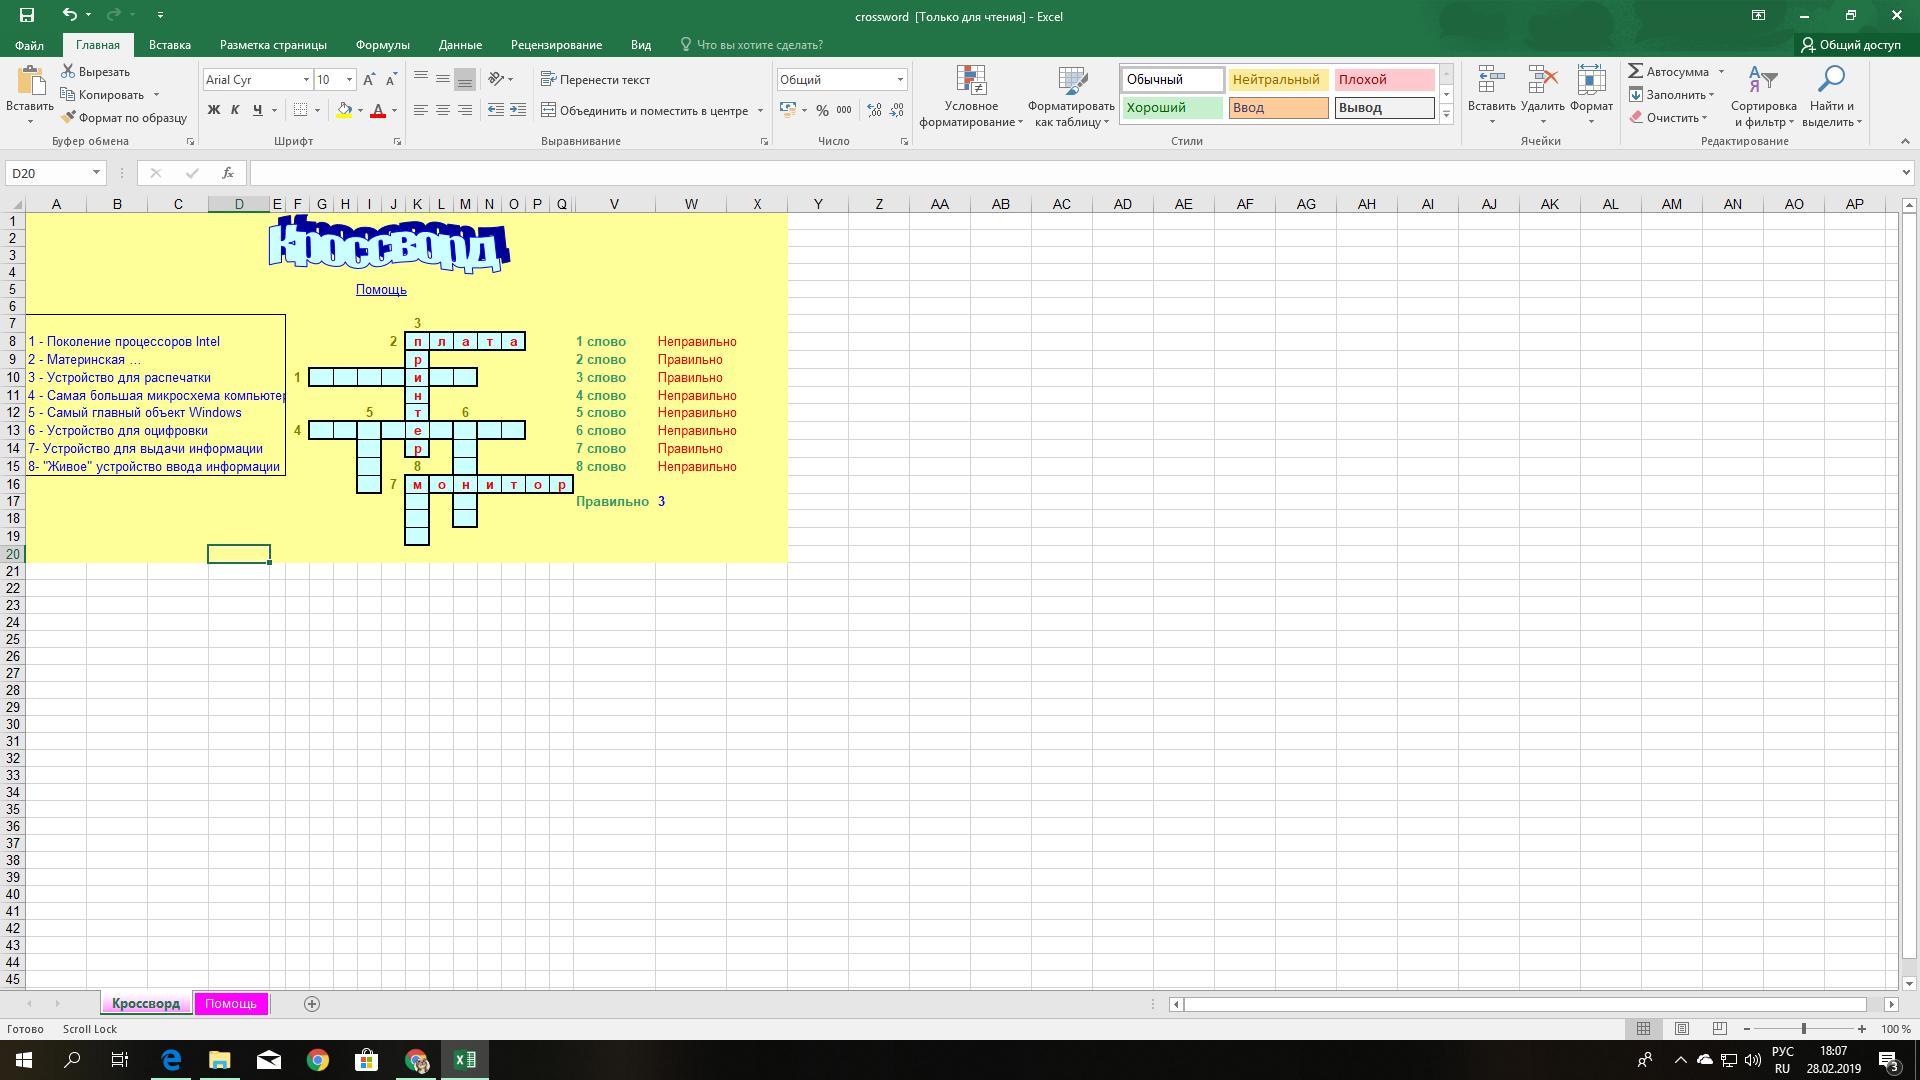Click the Общий доступ share button
This screenshot has width=1920, height=1080.
pyautogui.click(x=1851, y=45)
